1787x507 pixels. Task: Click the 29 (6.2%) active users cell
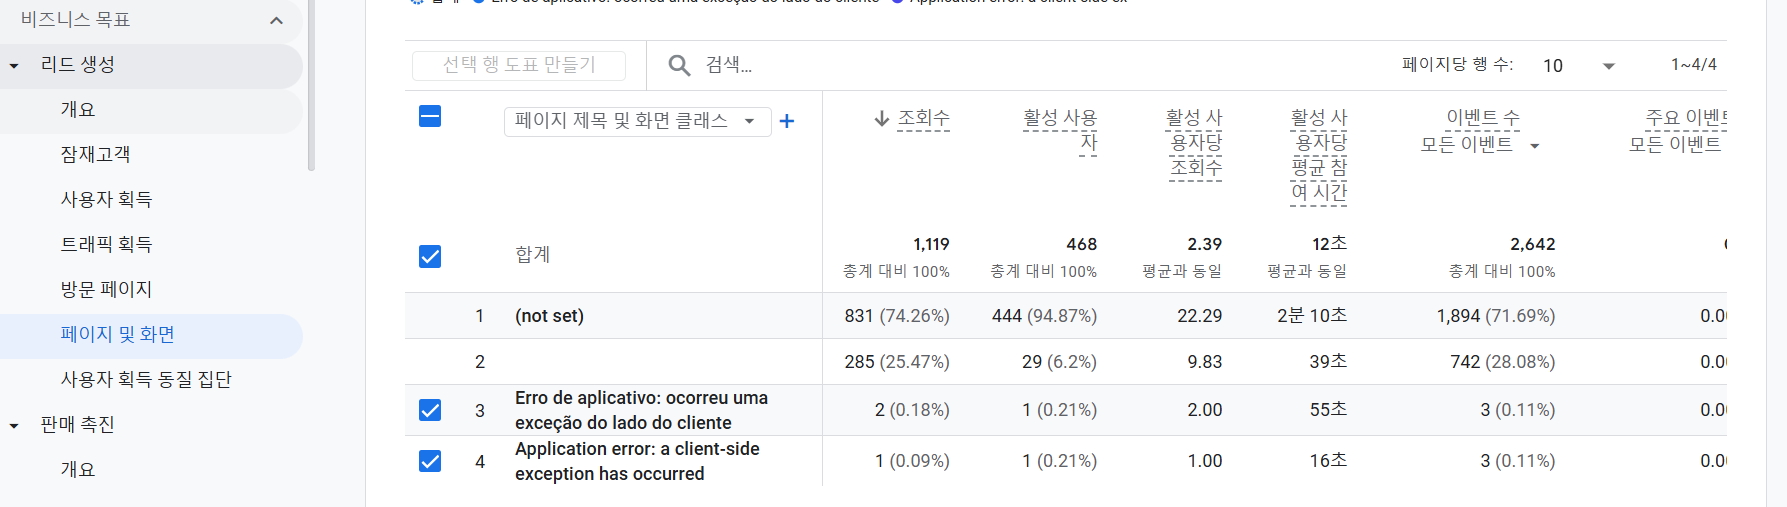1059,362
